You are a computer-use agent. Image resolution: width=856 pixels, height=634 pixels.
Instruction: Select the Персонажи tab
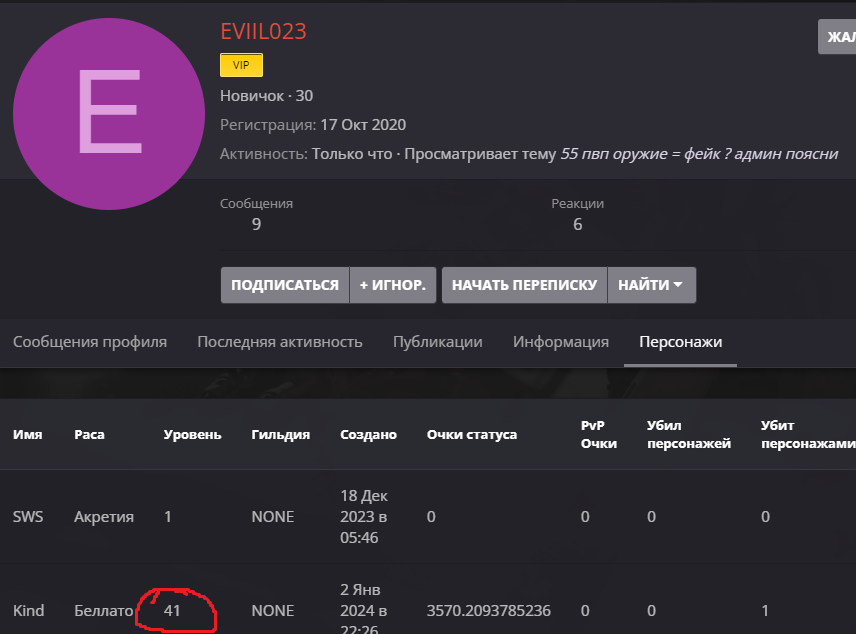tap(680, 342)
